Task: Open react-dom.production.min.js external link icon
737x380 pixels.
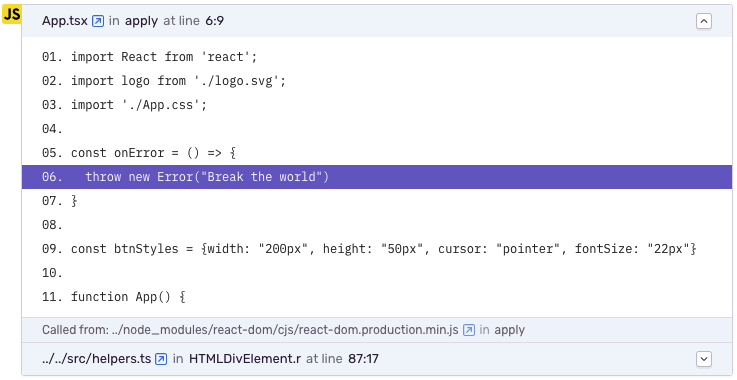Action: click(x=469, y=330)
